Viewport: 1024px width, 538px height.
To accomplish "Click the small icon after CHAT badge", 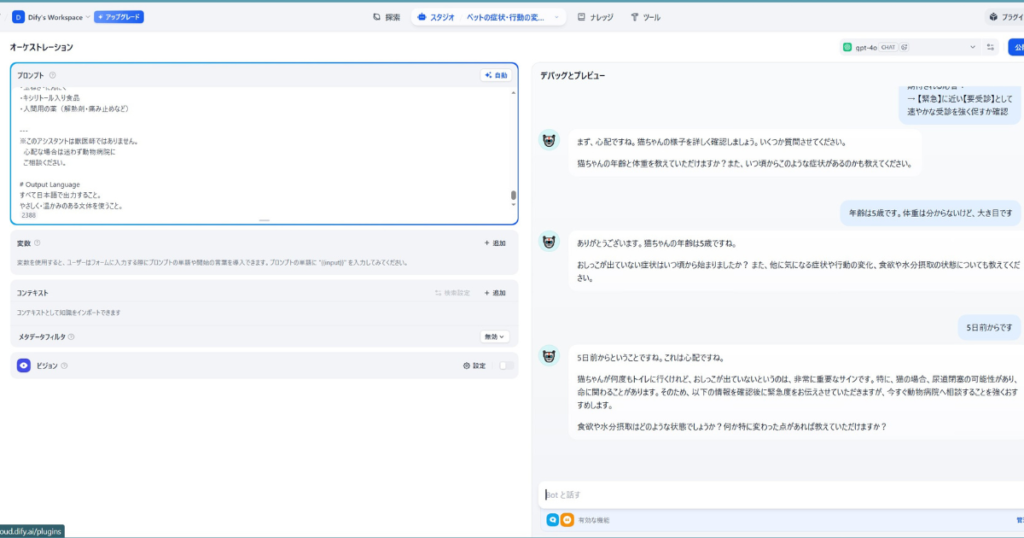I will tap(904, 47).
